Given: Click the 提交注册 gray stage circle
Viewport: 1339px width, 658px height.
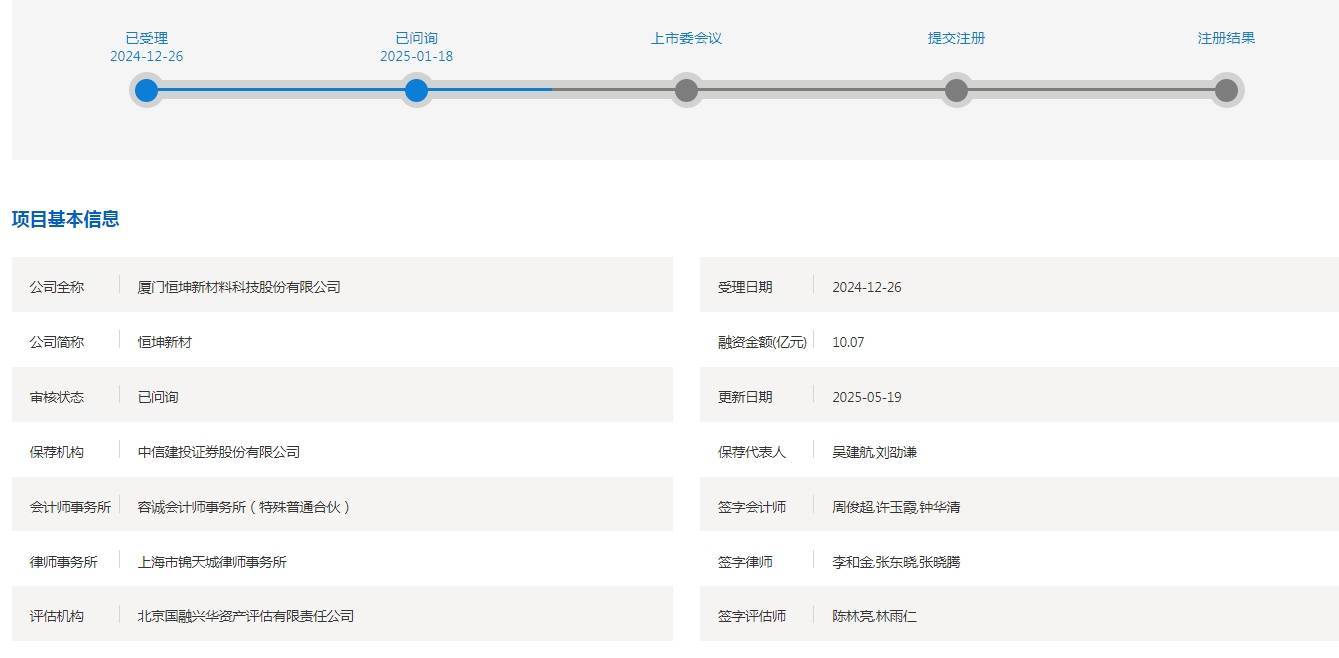Looking at the screenshot, I should 956,90.
